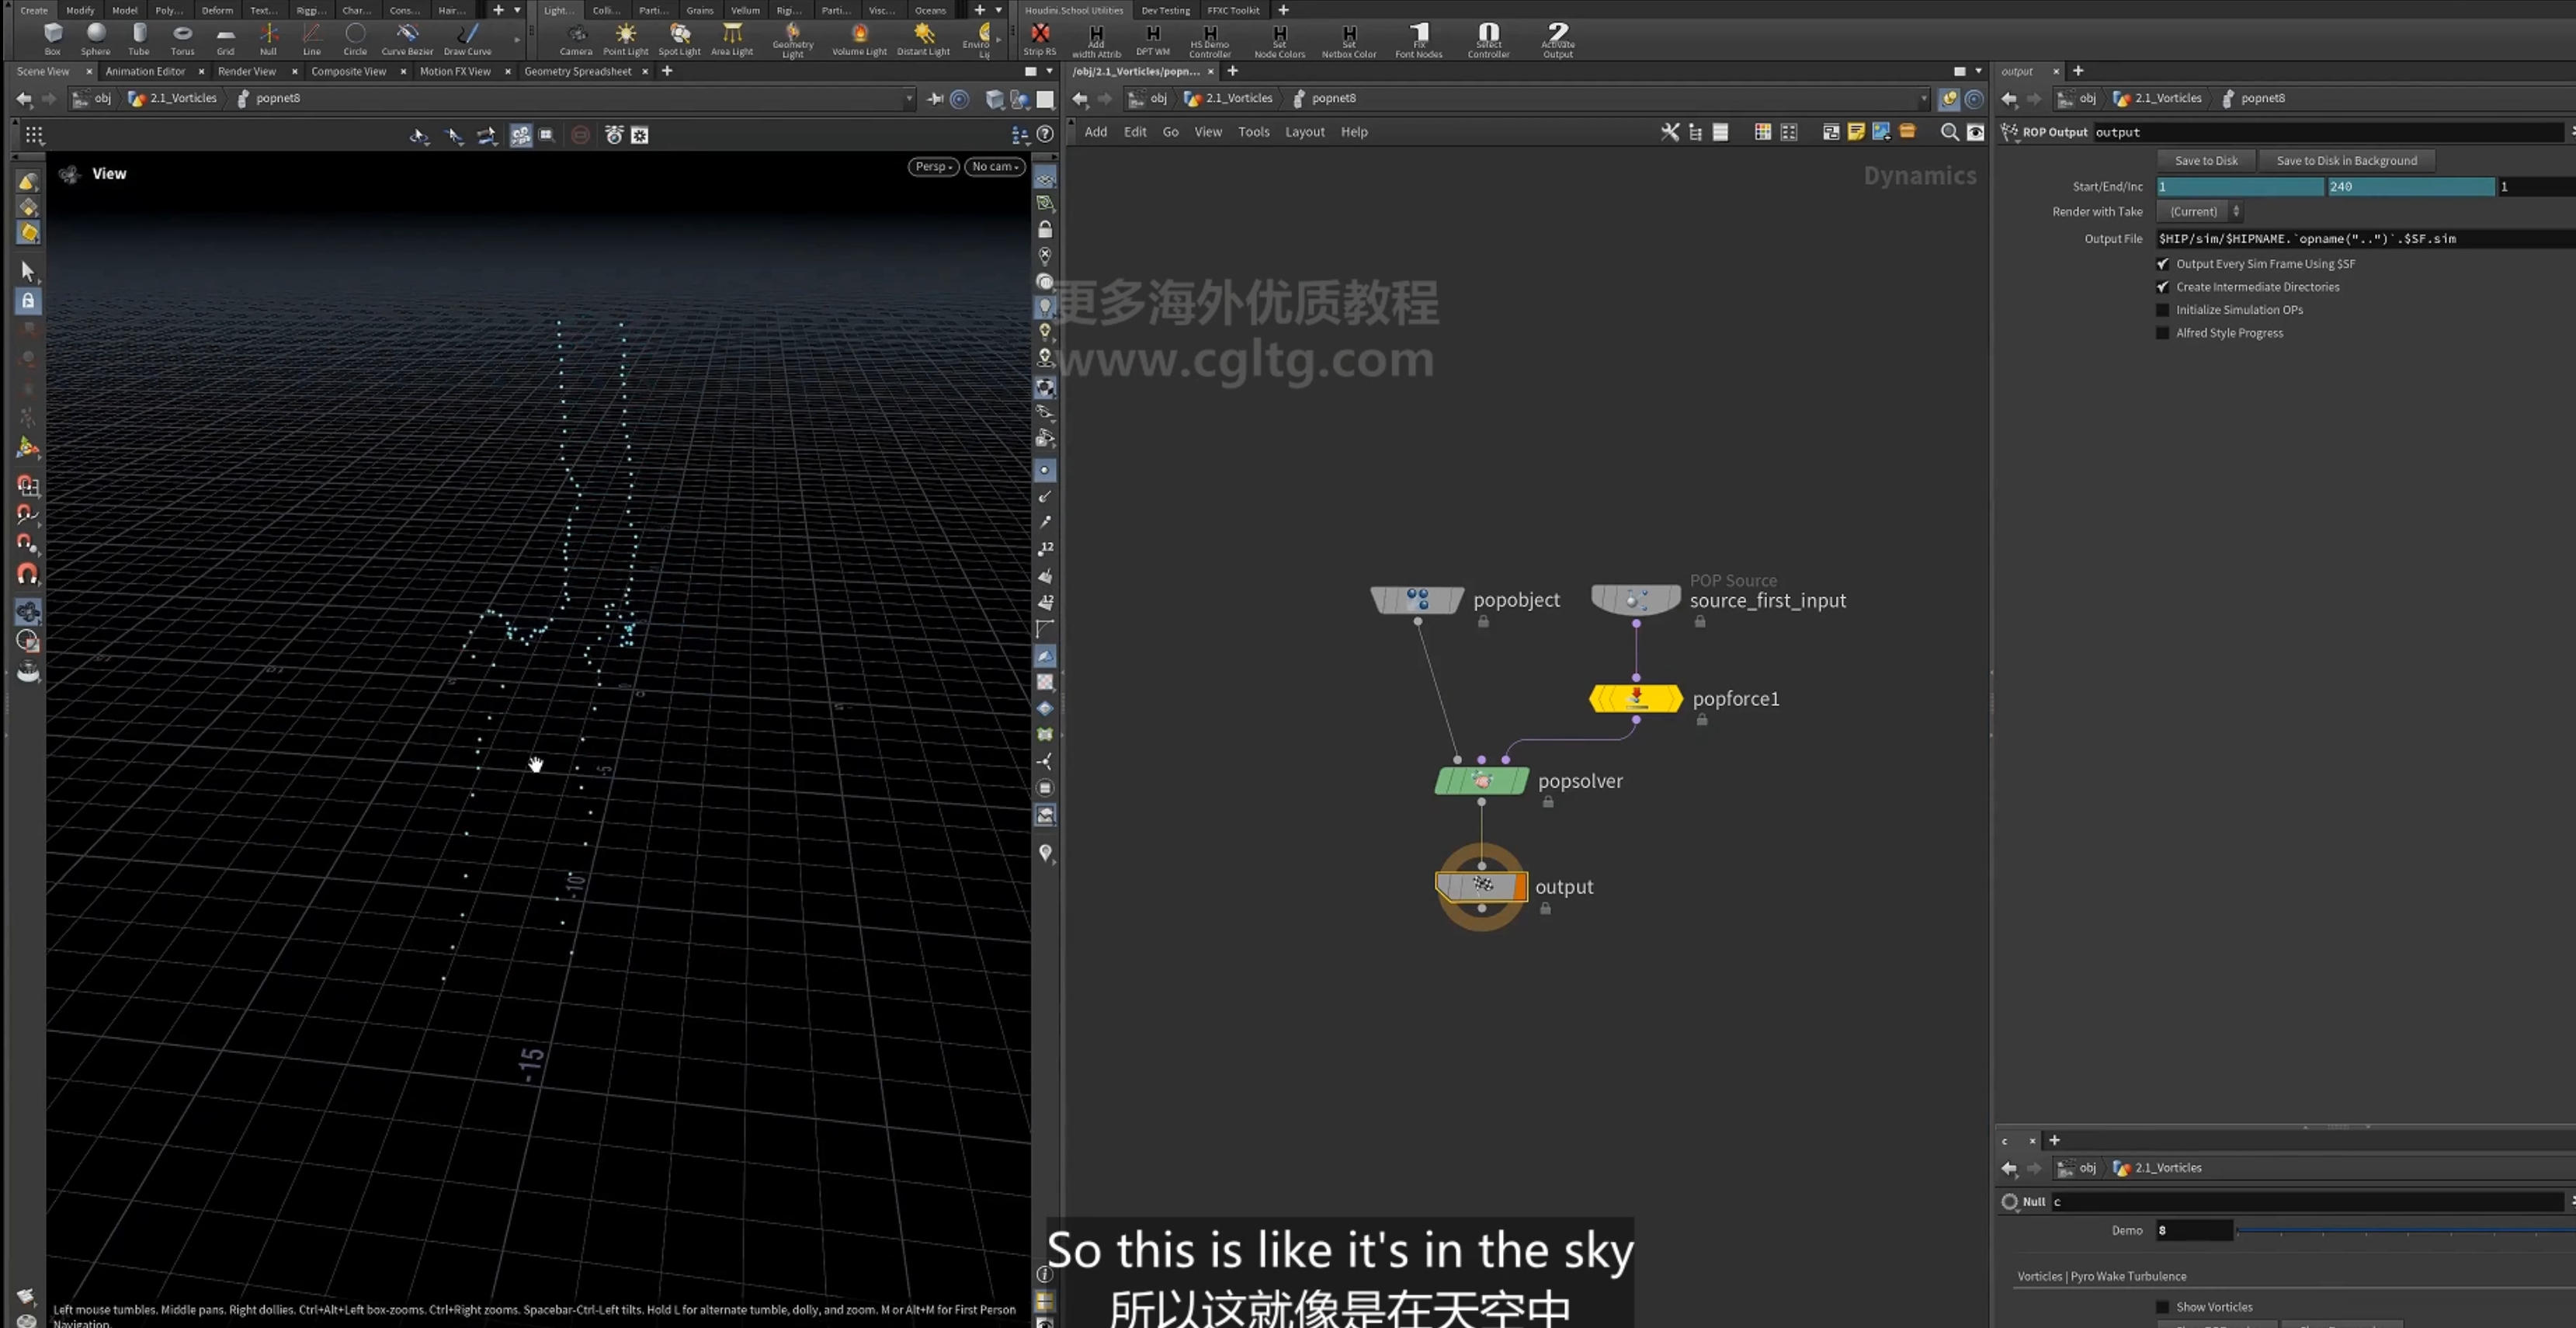Select the Torus shelf tool
Image resolution: width=2576 pixels, height=1328 pixels.
point(183,38)
